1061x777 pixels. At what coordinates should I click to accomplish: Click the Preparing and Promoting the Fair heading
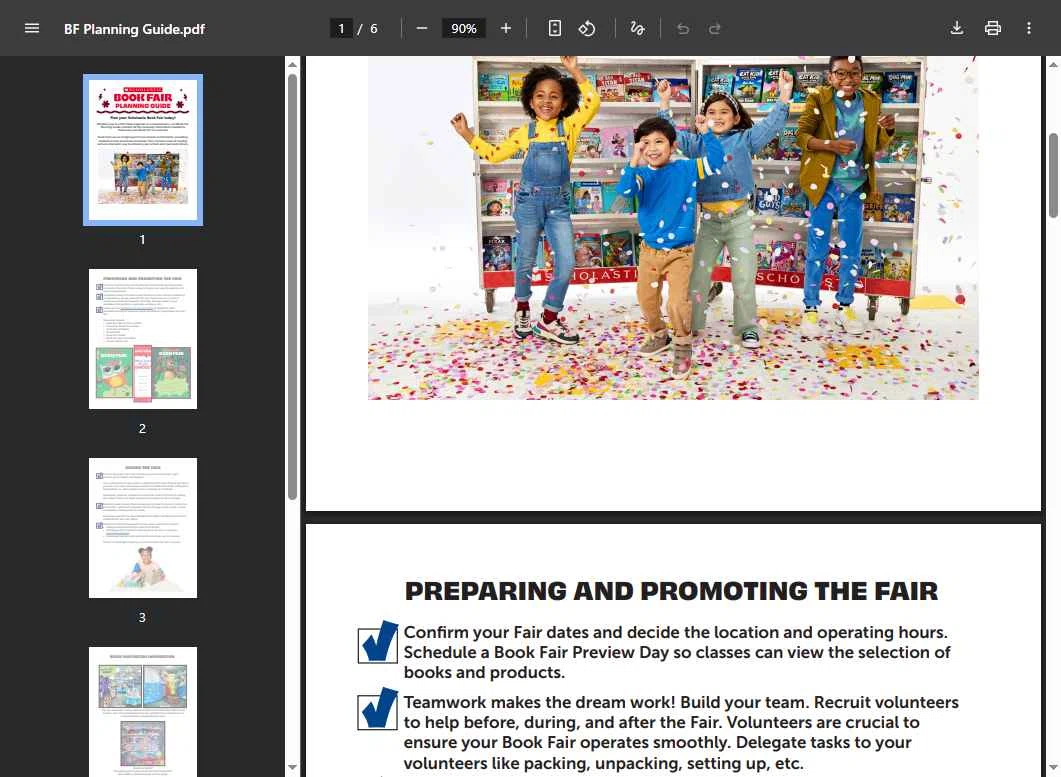tap(671, 591)
